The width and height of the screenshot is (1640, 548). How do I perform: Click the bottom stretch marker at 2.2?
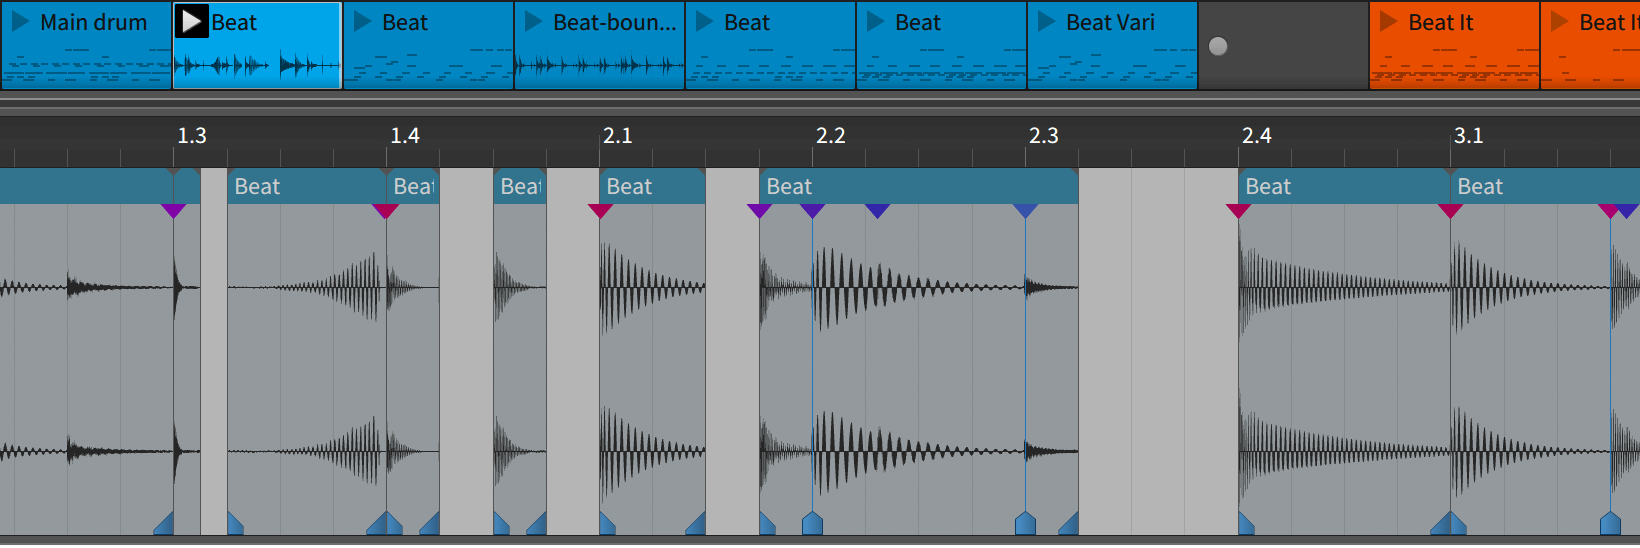(x=812, y=523)
